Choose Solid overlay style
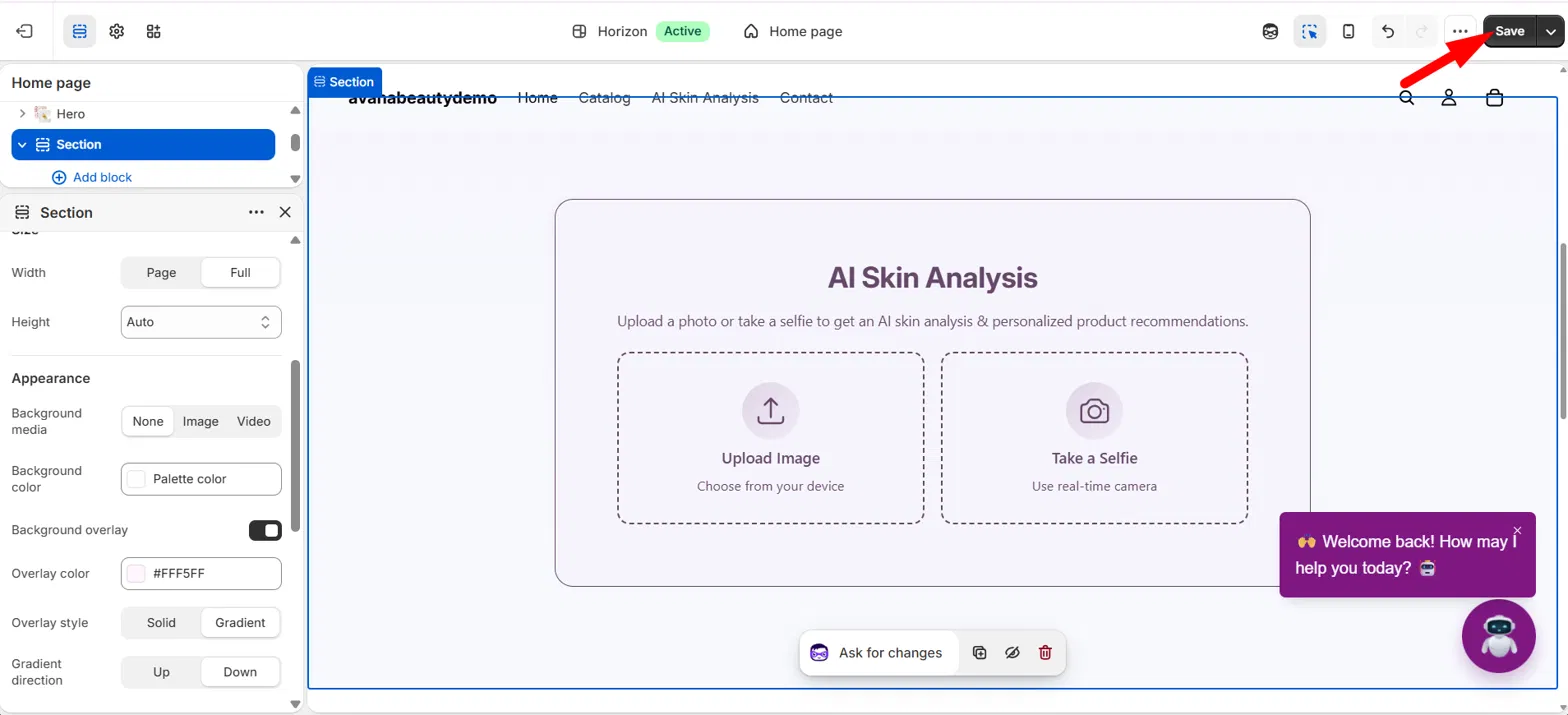 point(161,622)
